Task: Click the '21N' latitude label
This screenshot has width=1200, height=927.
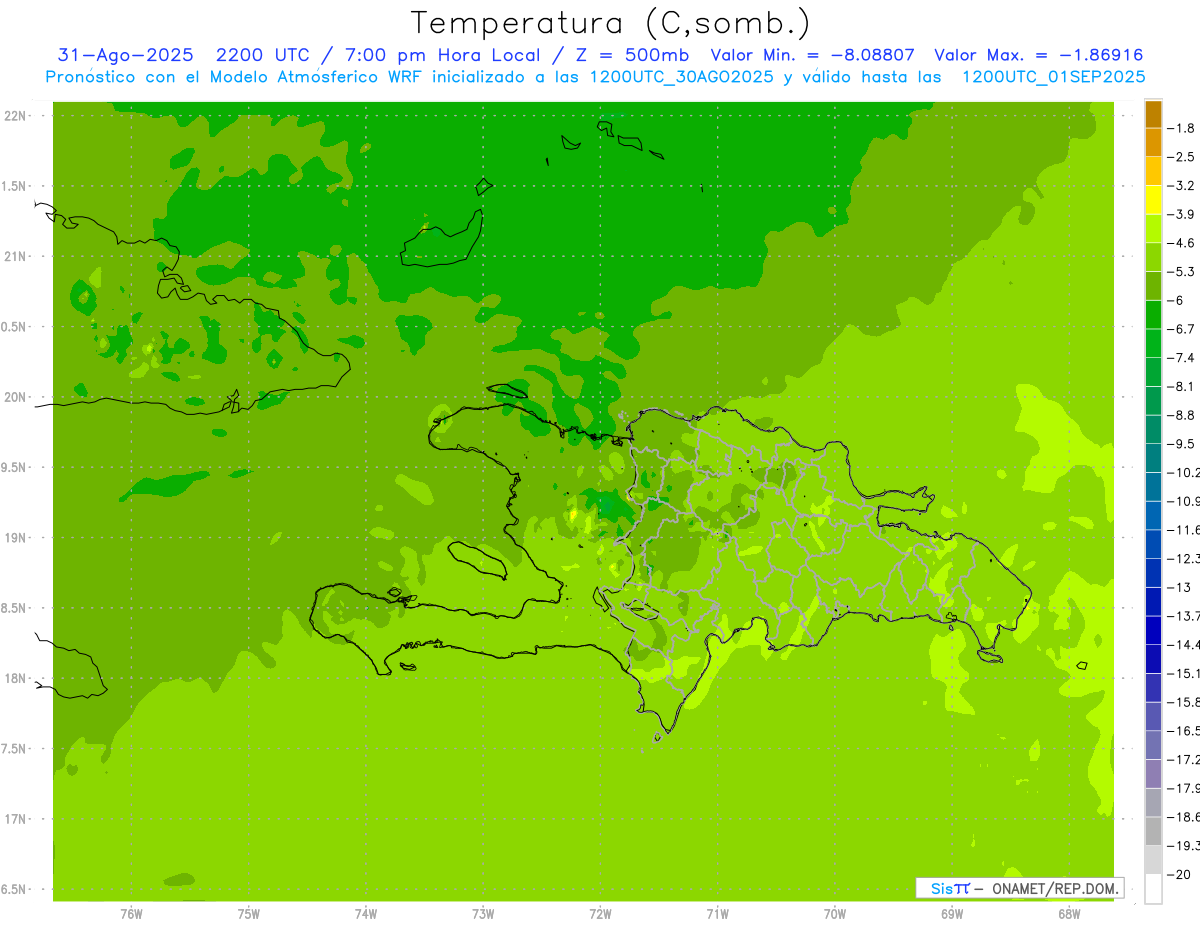Action: (x=15, y=256)
